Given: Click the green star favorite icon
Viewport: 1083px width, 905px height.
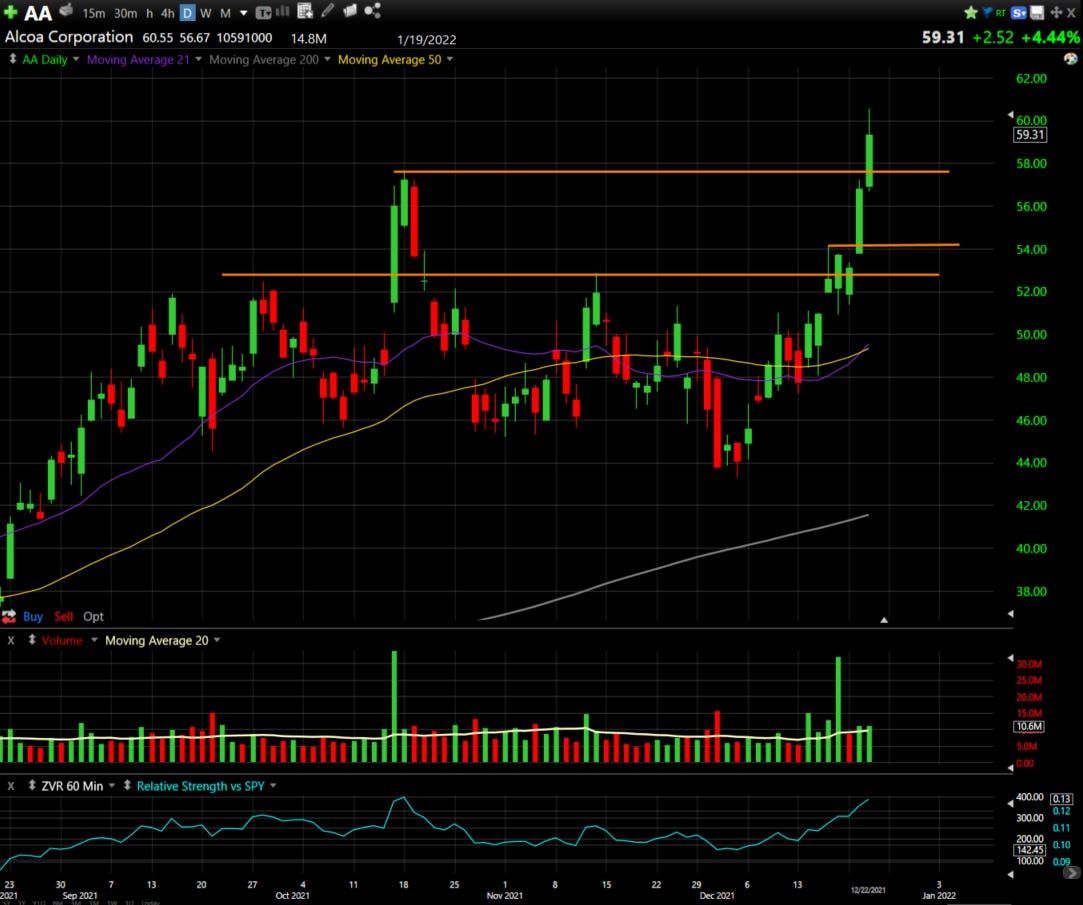Looking at the screenshot, I should [970, 12].
